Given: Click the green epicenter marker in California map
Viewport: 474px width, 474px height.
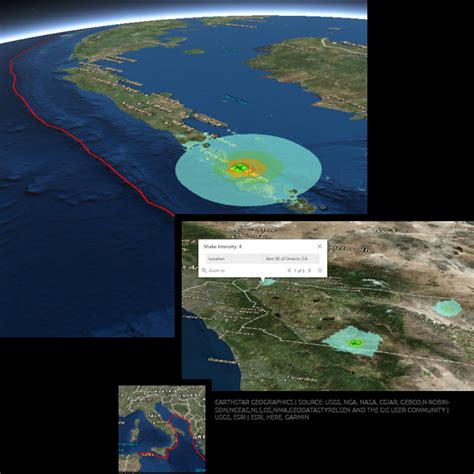Looking at the screenshot, I should [x=355, y=342].
